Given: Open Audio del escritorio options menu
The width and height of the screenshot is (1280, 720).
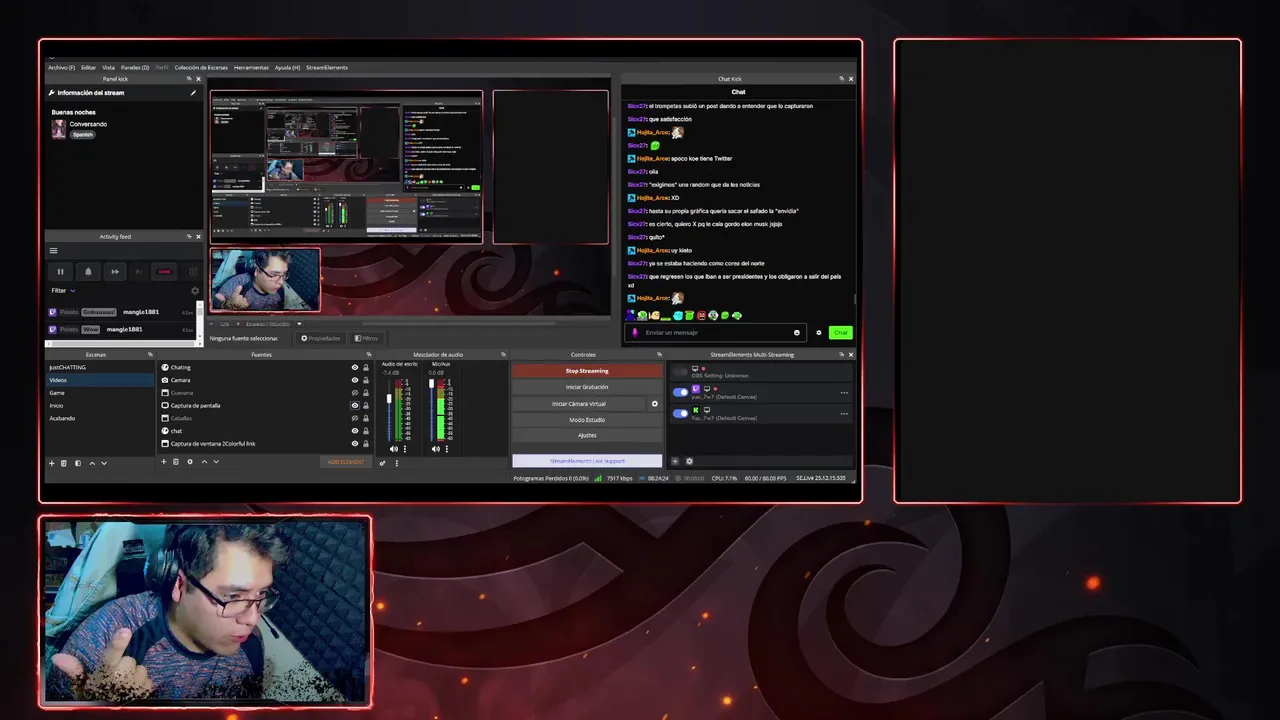Looking at the screenshot, I should pyautogui.click(x=405, y=449).
